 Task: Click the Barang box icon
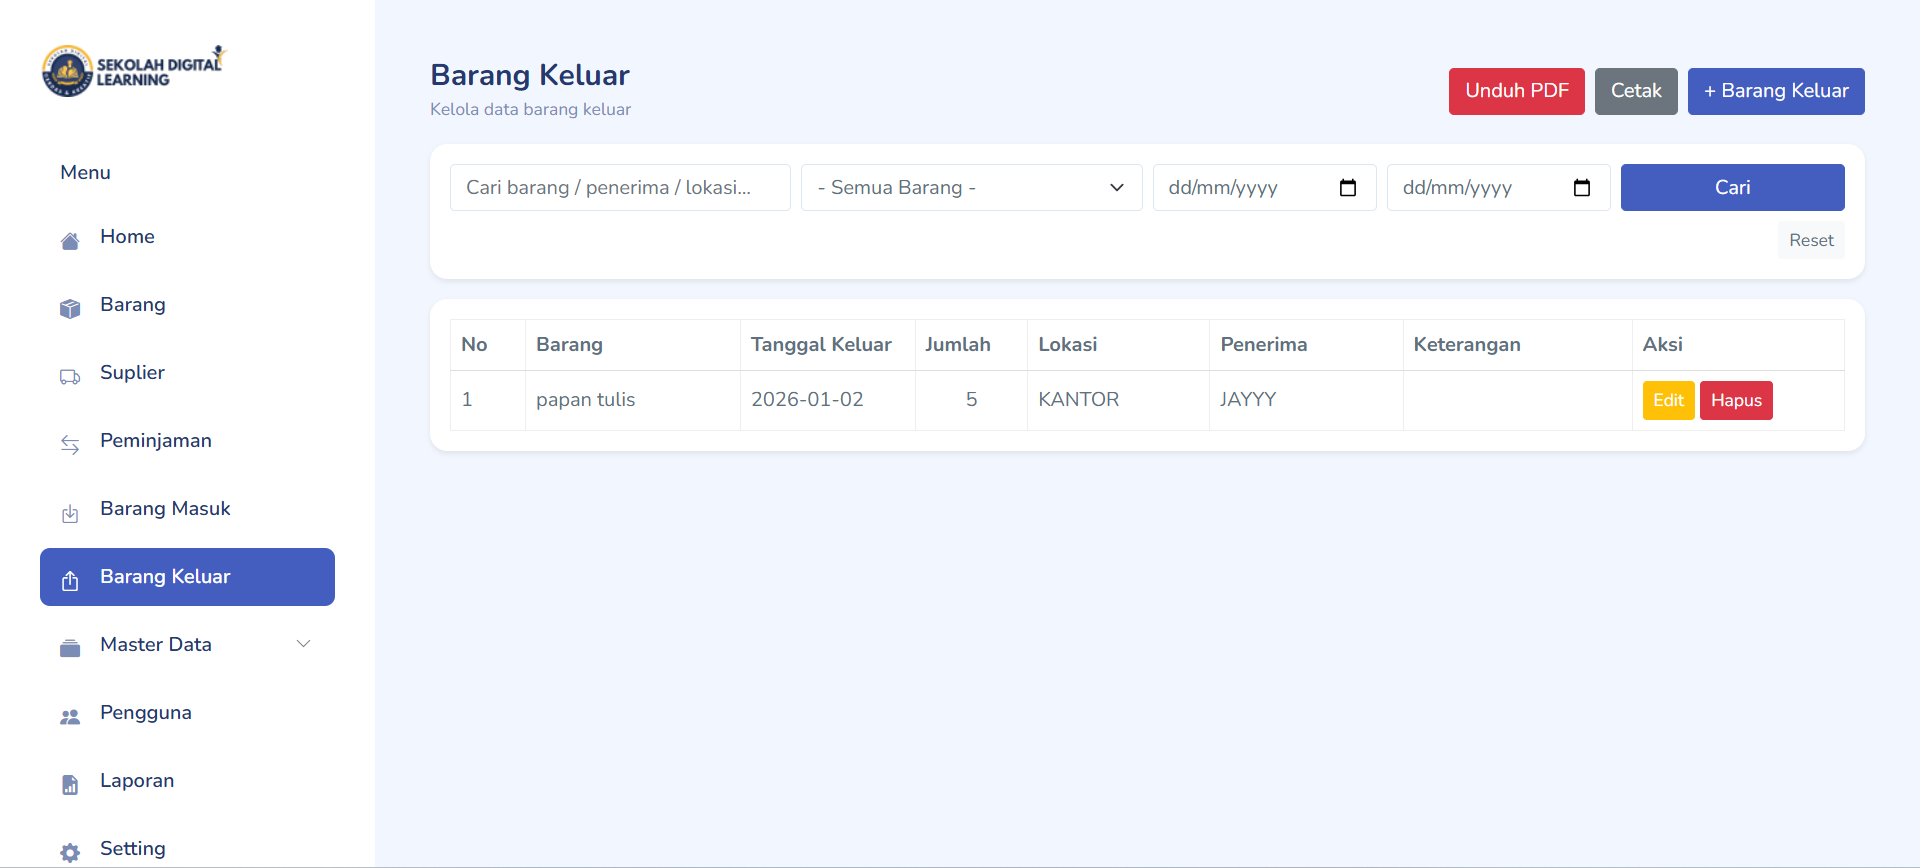70,309
